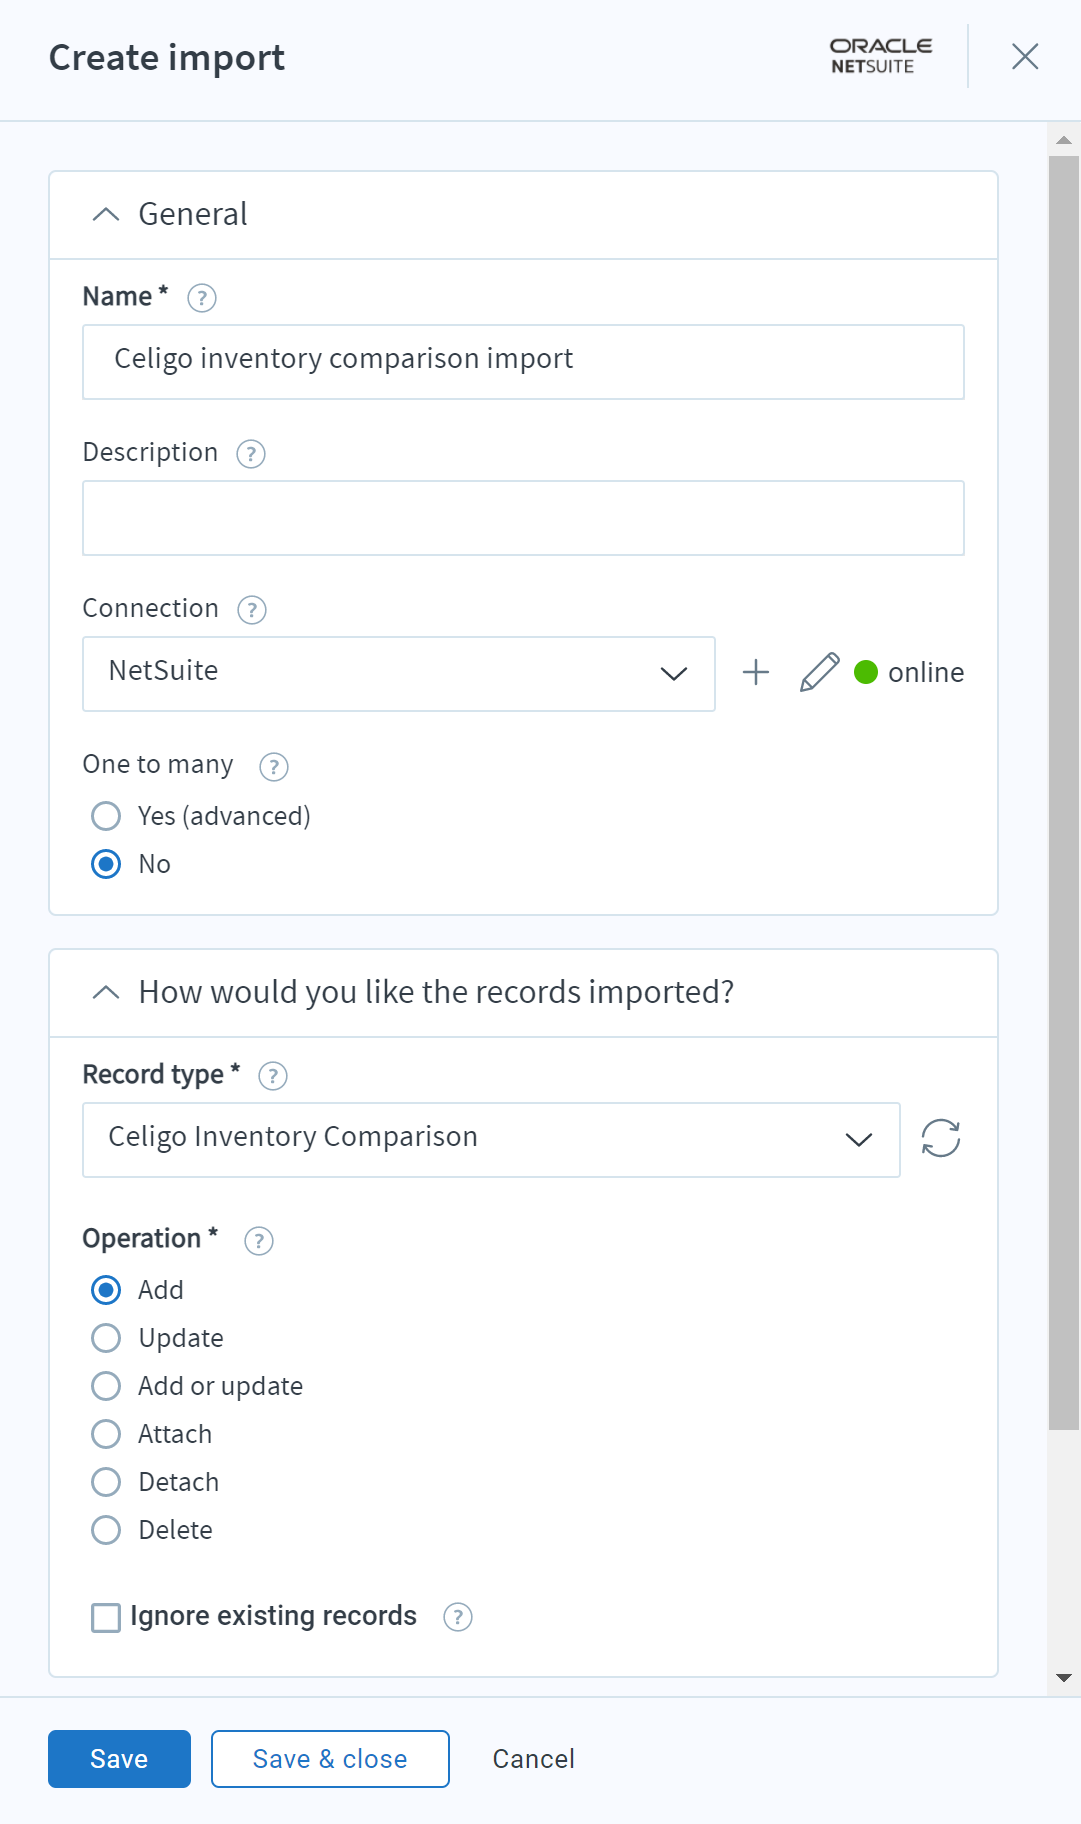Viewport: 1081px width, 1824px height.
Task: Edit the NetSuite connection with pencil icon
Action: (819, 672)
